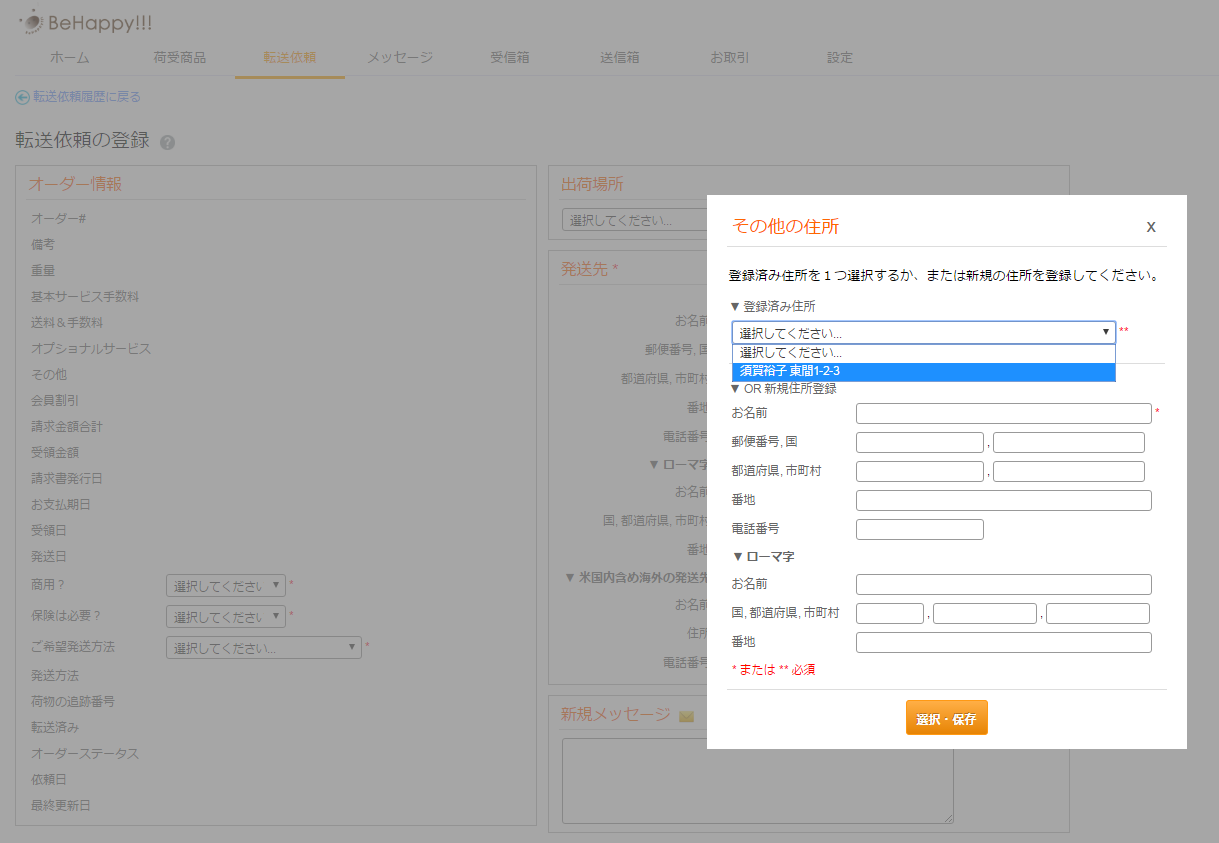Collapse the 登録済み住所 section triangle

click(x=735, y=307)
